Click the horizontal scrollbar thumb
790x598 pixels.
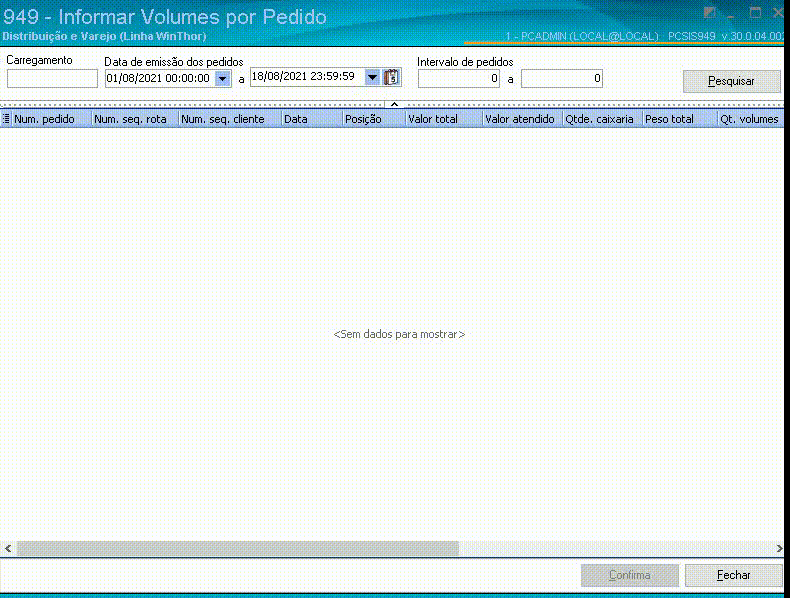238,548
